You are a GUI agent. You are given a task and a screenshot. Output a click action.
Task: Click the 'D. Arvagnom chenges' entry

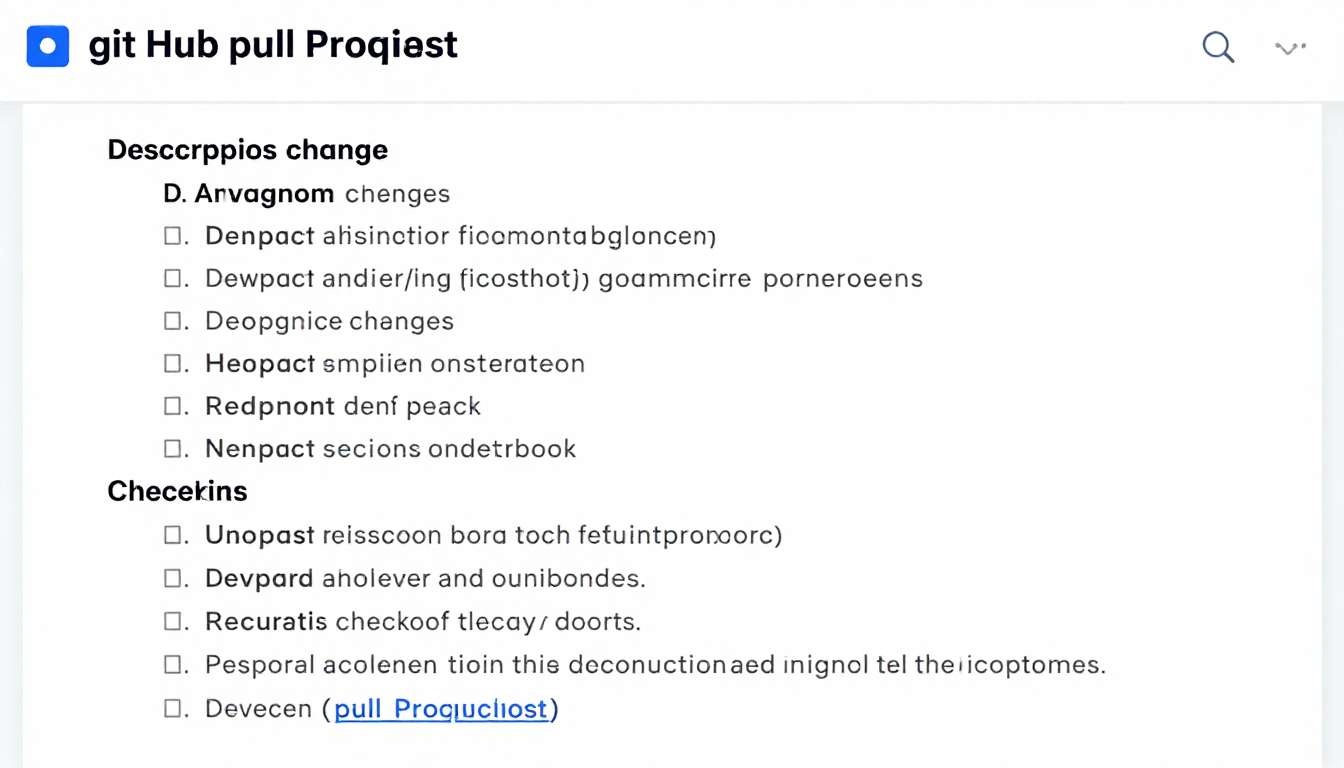click(306, 193)
